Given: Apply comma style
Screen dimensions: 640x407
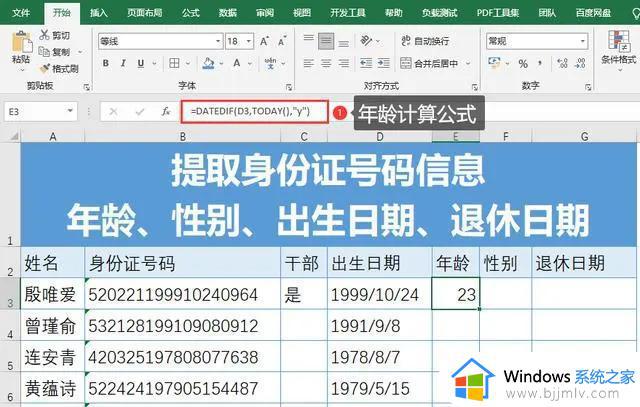Looking at the screenshot, I should coord(540,63).
